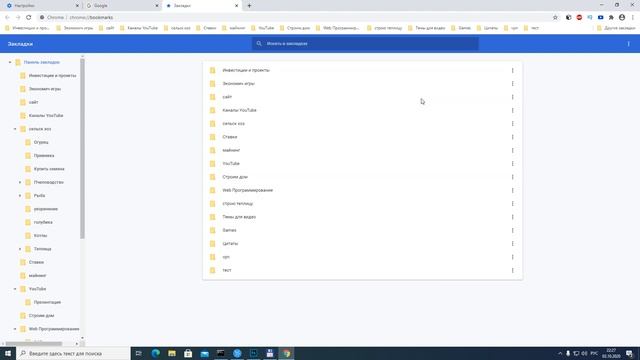The width and height of the screenshot is (640, 360).
Task: Click the star icon in address bar
Action: (x=555, y=18)
